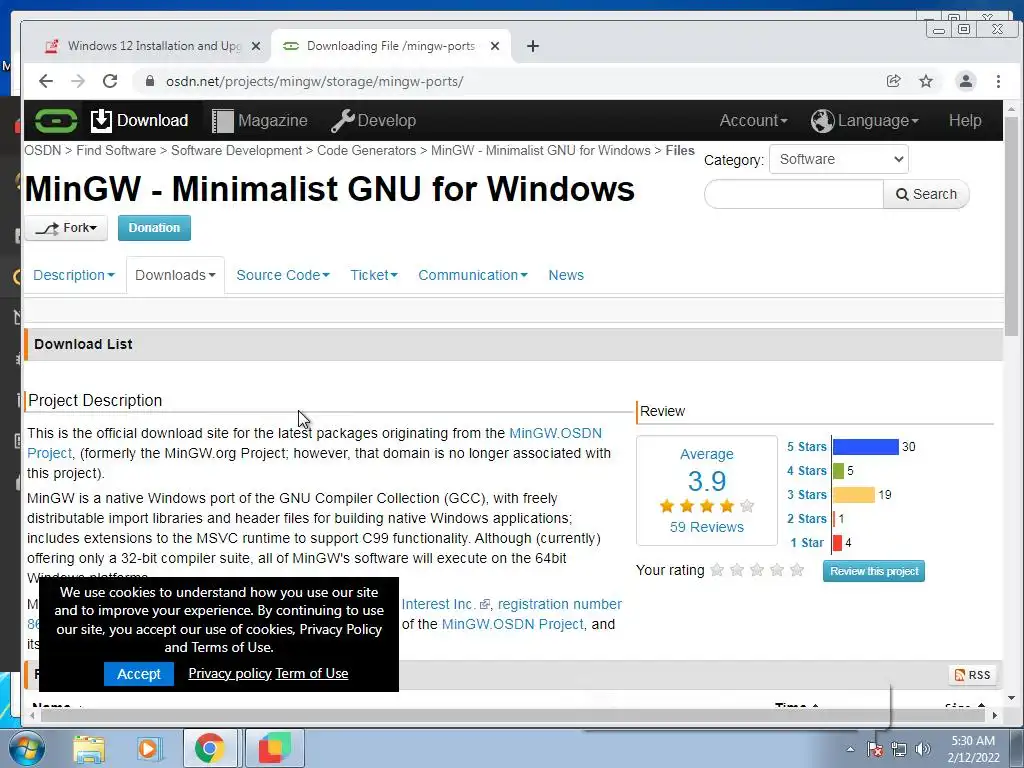
Task: Open the Privacy policy link
Action: [230, 673]
